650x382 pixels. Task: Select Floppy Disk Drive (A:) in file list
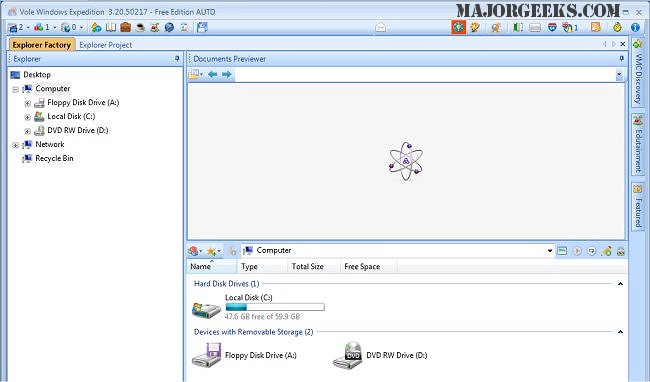tap(260, 355)
